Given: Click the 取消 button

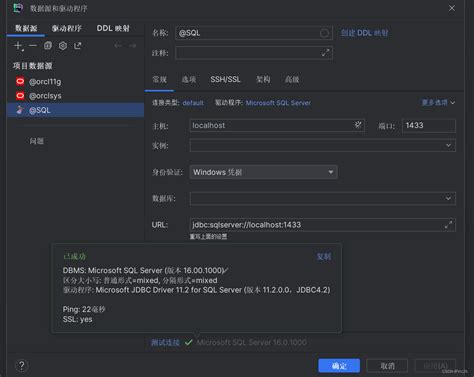Looking at the screenshot, I should click(x=387, y=366).
